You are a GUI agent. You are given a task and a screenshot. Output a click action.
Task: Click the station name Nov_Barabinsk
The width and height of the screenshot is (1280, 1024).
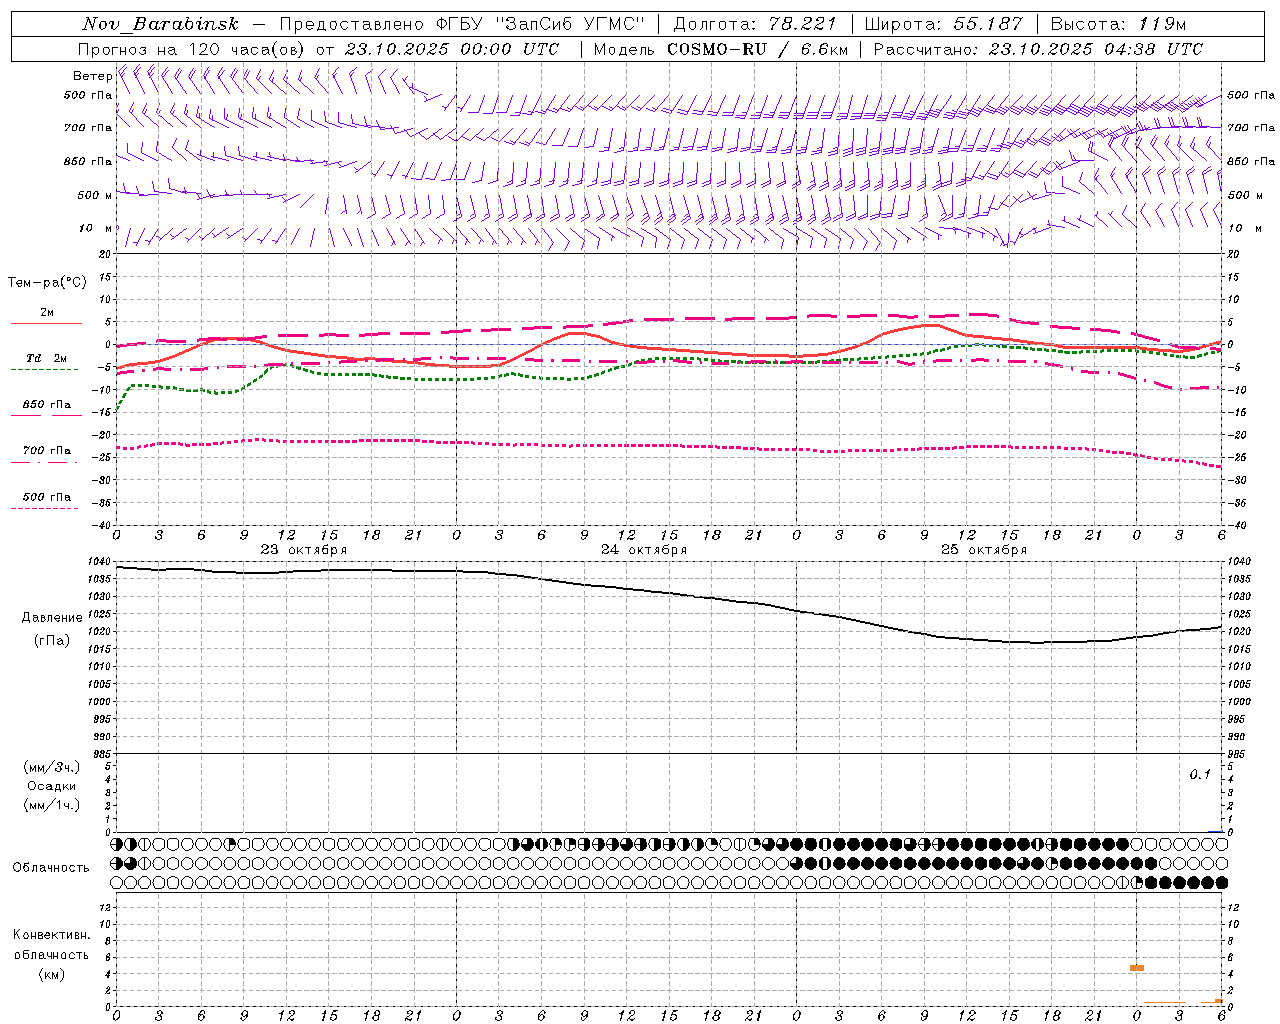(x=161, y=24)
